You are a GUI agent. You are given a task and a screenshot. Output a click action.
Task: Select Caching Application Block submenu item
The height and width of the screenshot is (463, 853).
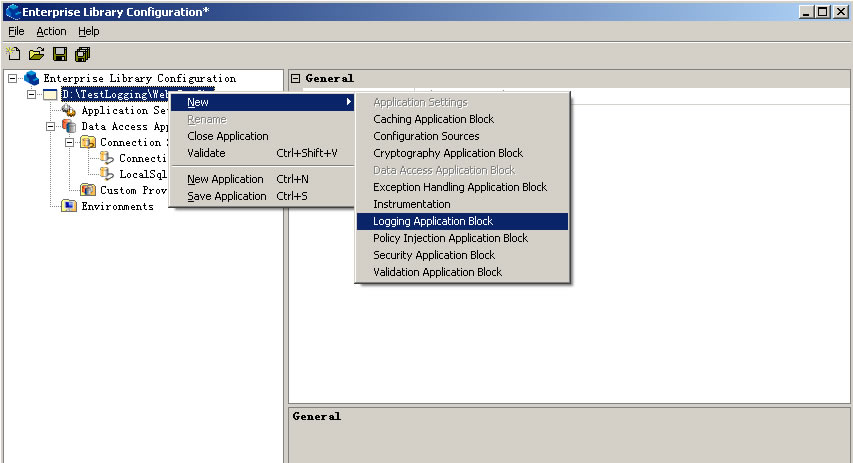[462, 119]
